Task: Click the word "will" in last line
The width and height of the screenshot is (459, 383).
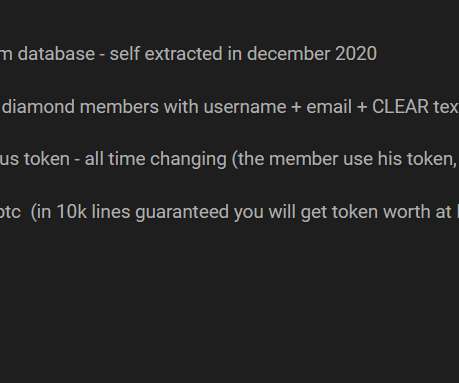Action: (x=283, y=212)
